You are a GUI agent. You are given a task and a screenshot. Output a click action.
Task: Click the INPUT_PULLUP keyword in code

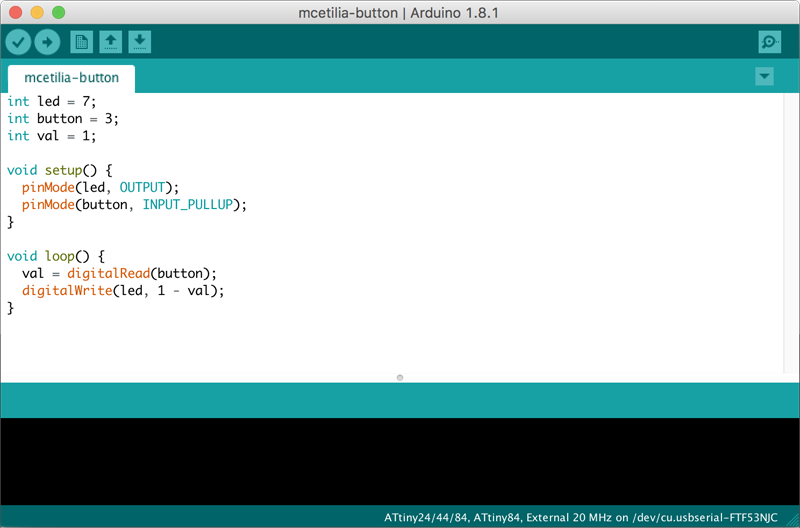click(188, 205)
